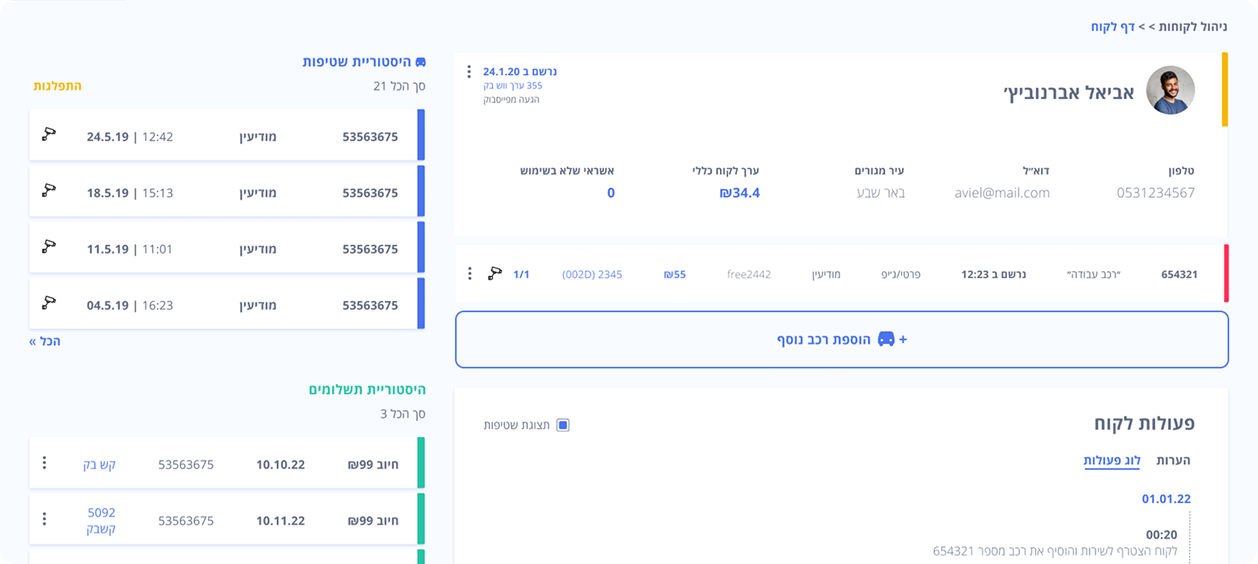Image resolution: width=1258 pixels, height=564 pixels.
Task: Click wash icon in the 11.5.19 row
Action: point(48,247)
